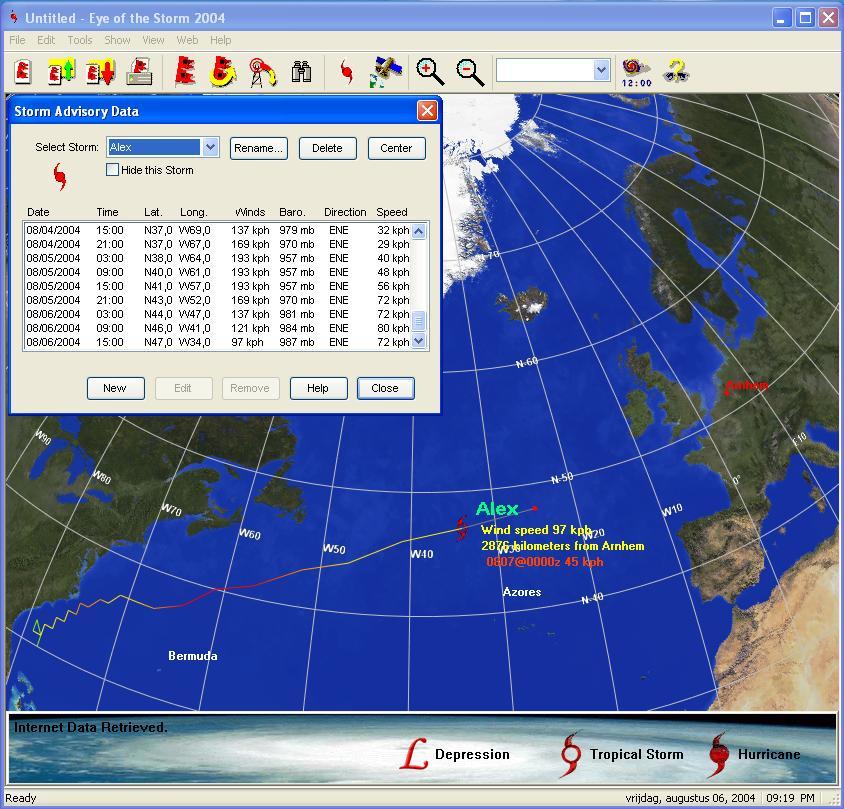Close the Storm Advisory Data dialog with X
This screenshot has height=809, width=844.
pyautogui.click(x=427, y=110)
